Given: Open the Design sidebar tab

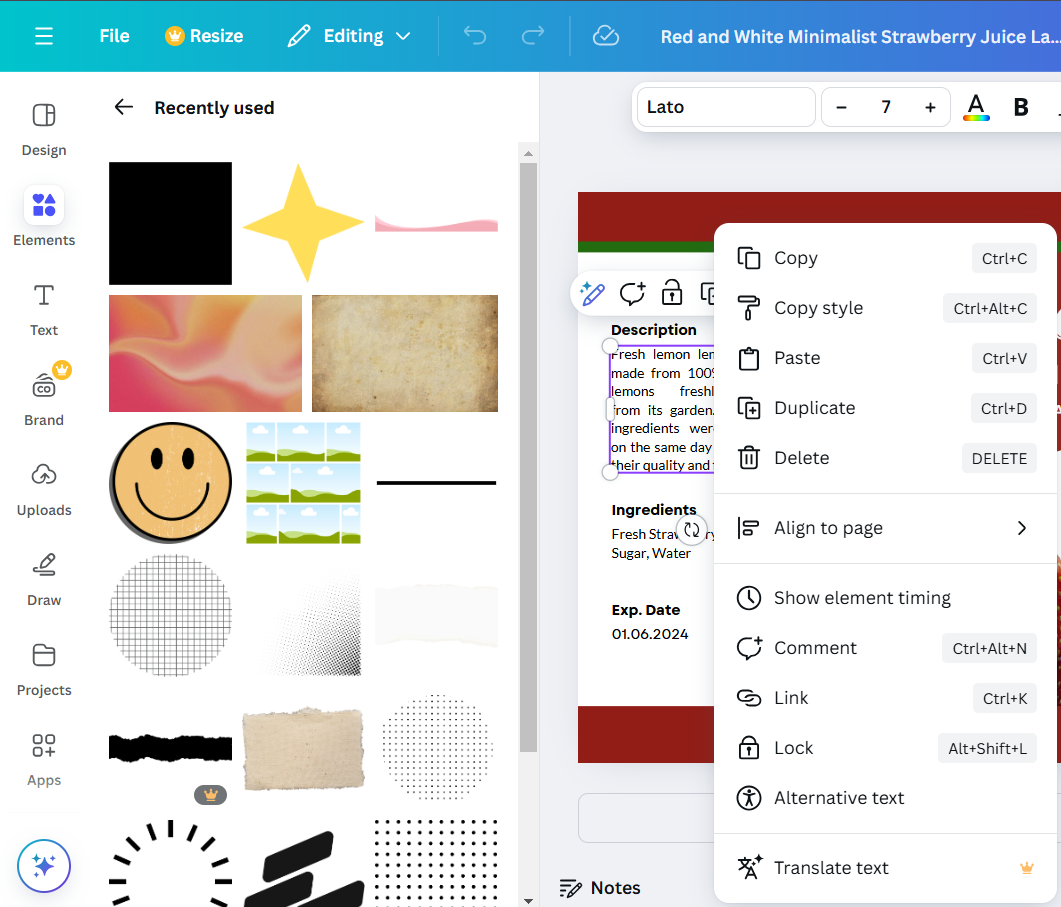Looking at the screenshot, I should pyautogui.click(x=44, y=130).
